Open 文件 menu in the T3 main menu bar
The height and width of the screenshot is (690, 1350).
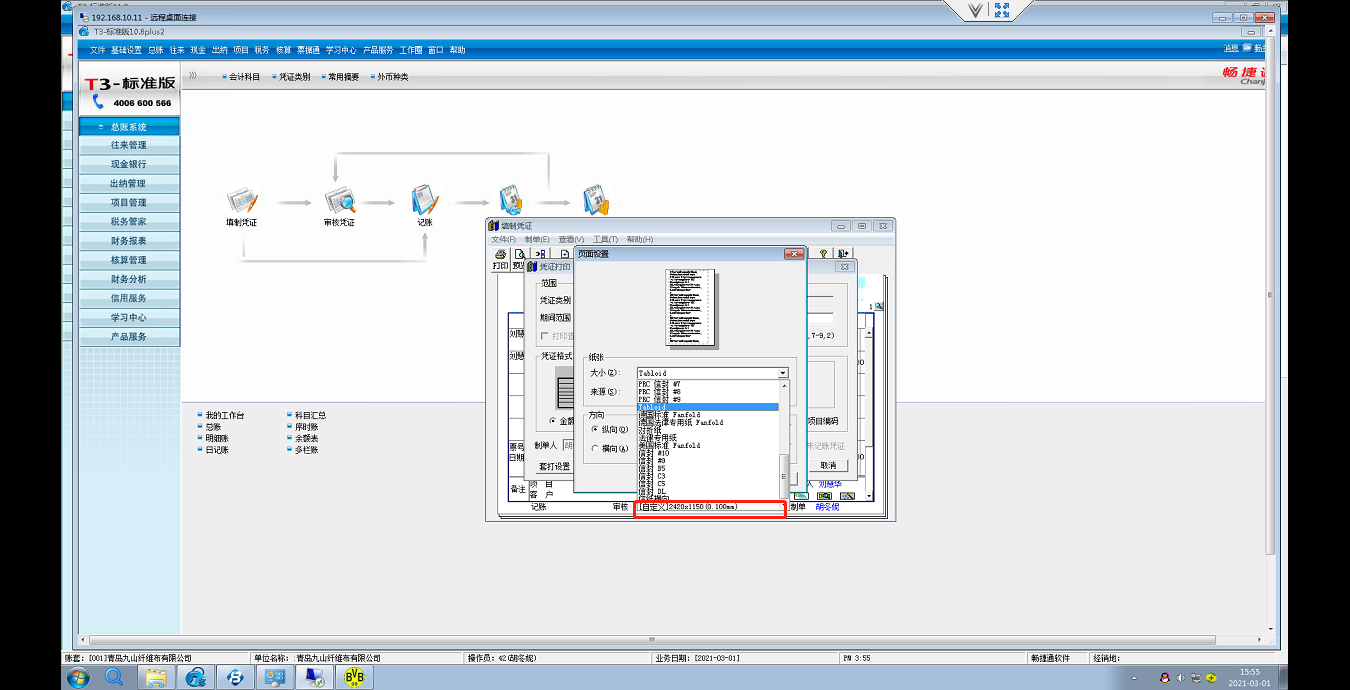pyautogui.click(x=97, y=50)
